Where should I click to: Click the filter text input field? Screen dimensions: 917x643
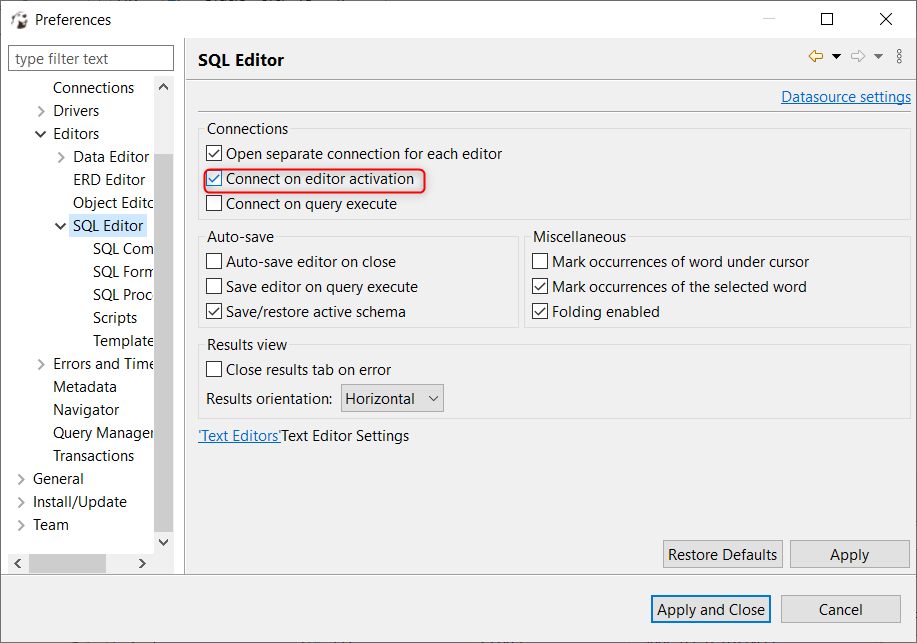coord(91,59)
